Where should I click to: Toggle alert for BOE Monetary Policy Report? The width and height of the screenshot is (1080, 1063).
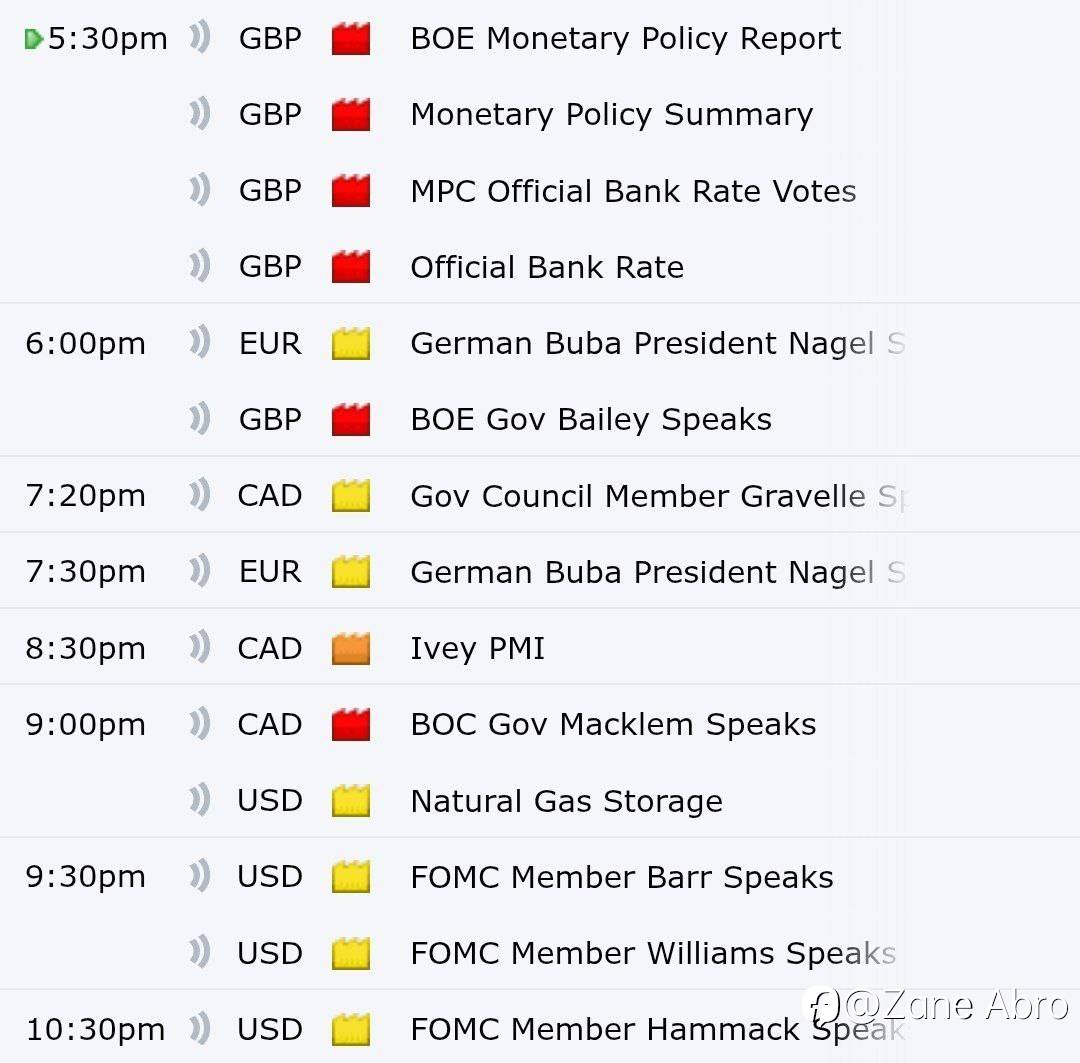pos(200,39)
